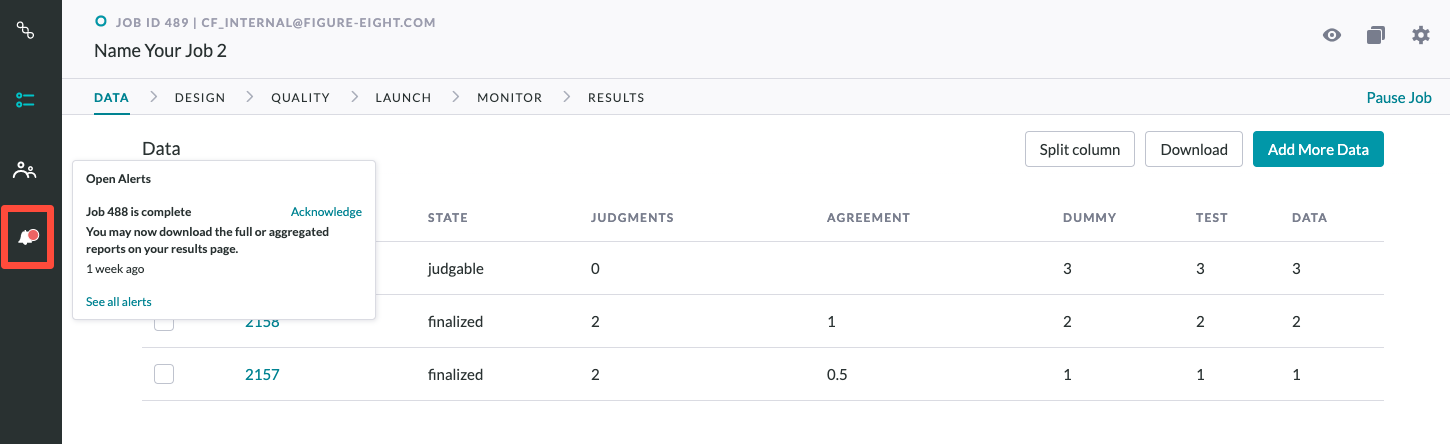The image size is (1450, 444).
Task: Open the See all alerts link
Action: tap(119, 301)
